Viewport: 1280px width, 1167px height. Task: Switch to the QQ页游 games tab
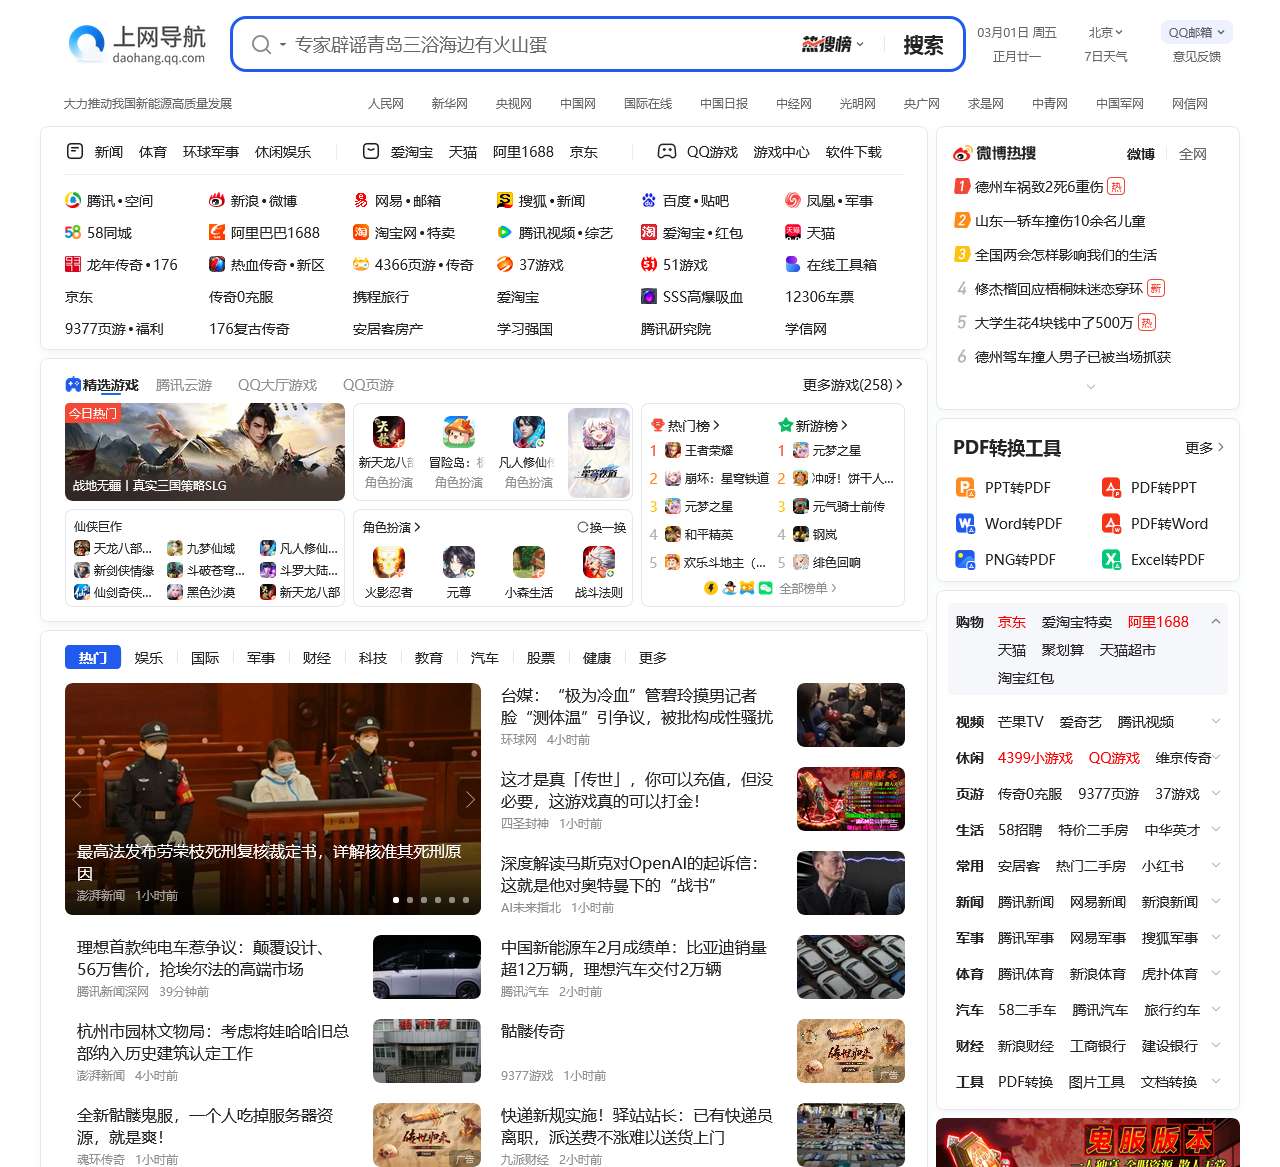click(x=368, y=384)
